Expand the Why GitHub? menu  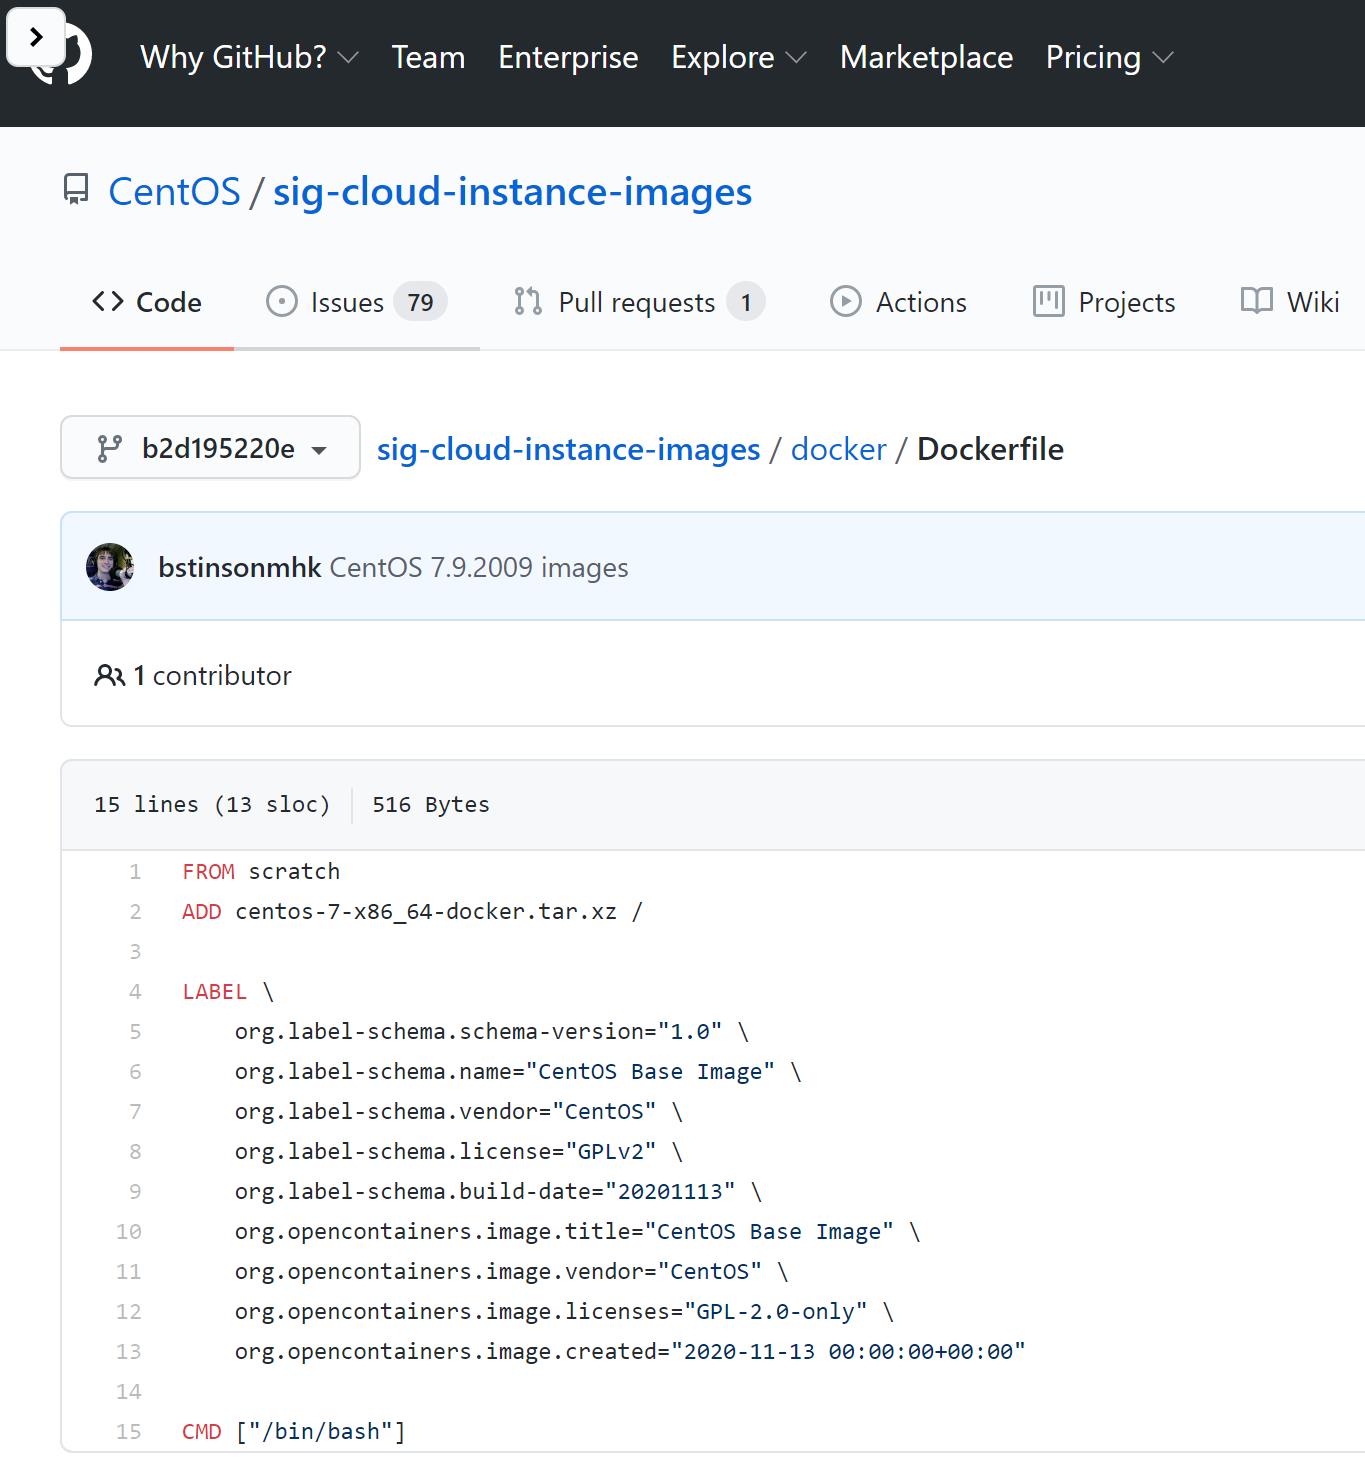click(249, 57)
